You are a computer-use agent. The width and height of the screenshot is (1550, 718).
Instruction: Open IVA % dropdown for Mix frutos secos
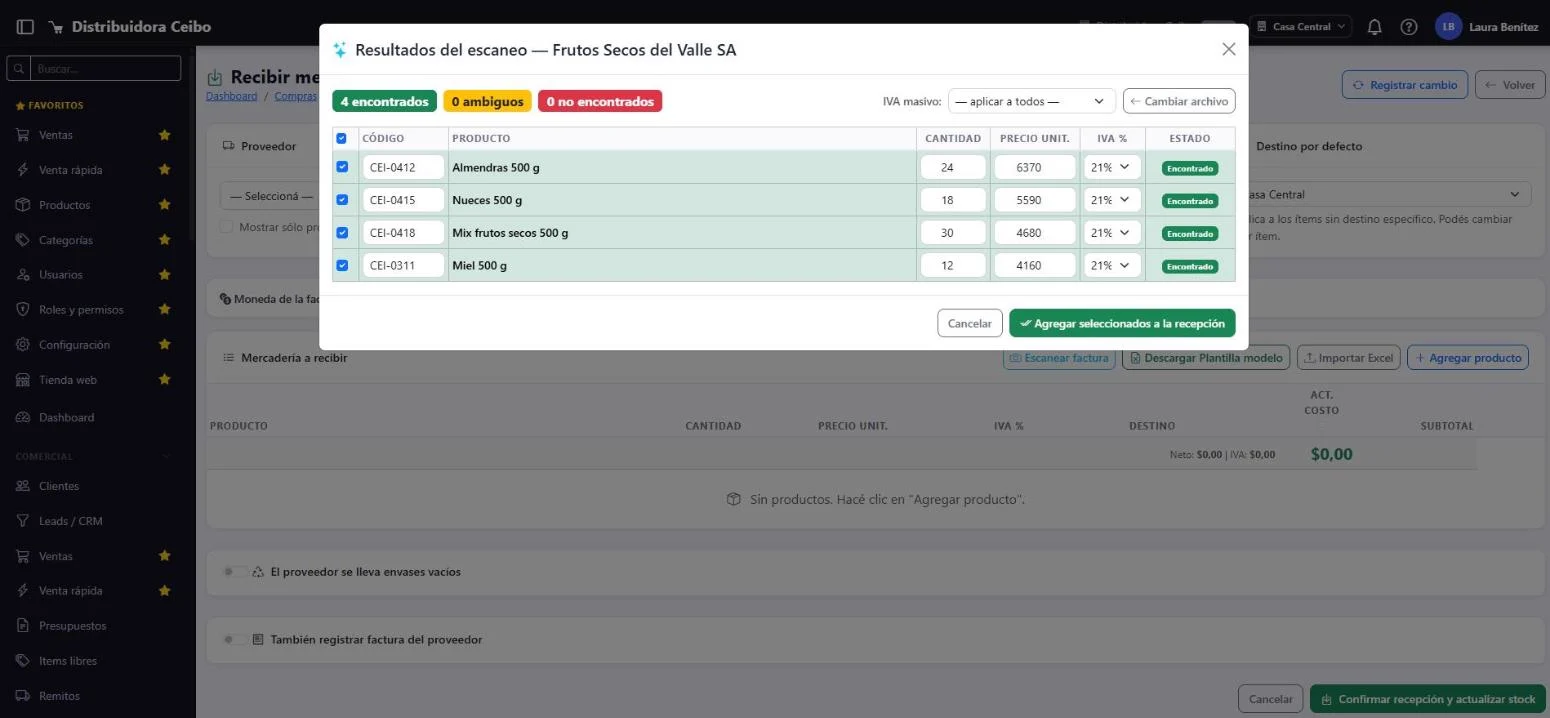[x=1112, y=233]
